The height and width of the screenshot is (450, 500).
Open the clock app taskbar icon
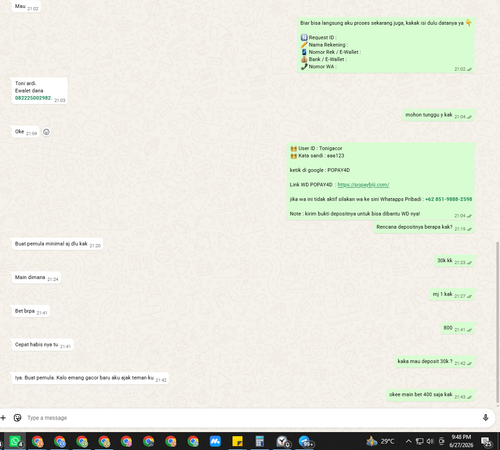tap(282, 442)
